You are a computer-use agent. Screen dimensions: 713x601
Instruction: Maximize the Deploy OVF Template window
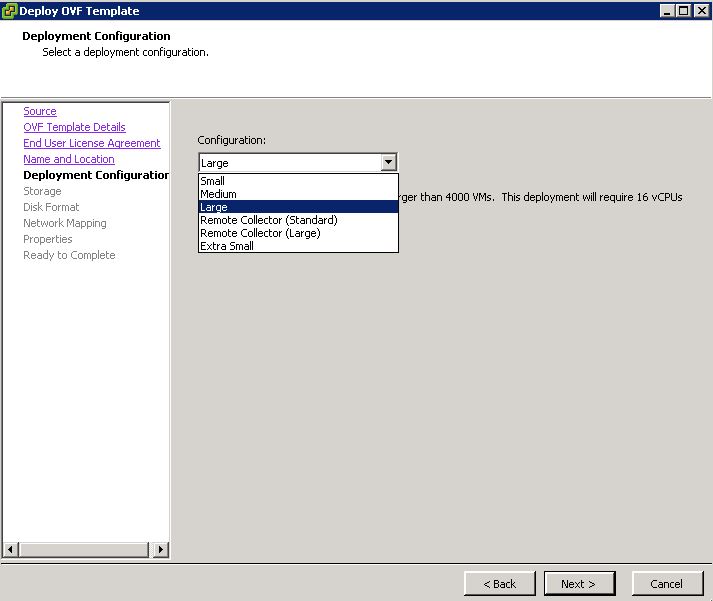click(683, 11)
